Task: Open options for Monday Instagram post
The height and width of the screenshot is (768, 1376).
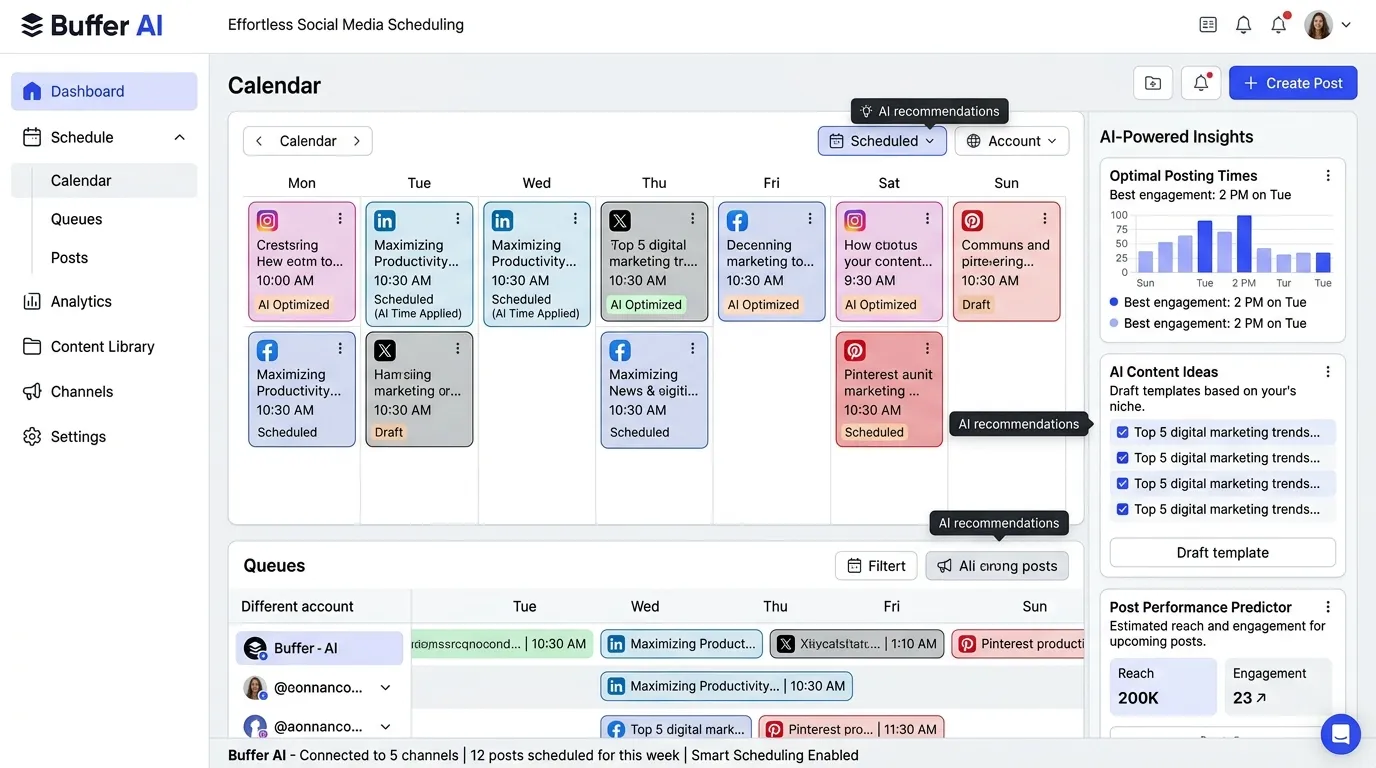Action: pyautogui.click(x=340, y=219)
